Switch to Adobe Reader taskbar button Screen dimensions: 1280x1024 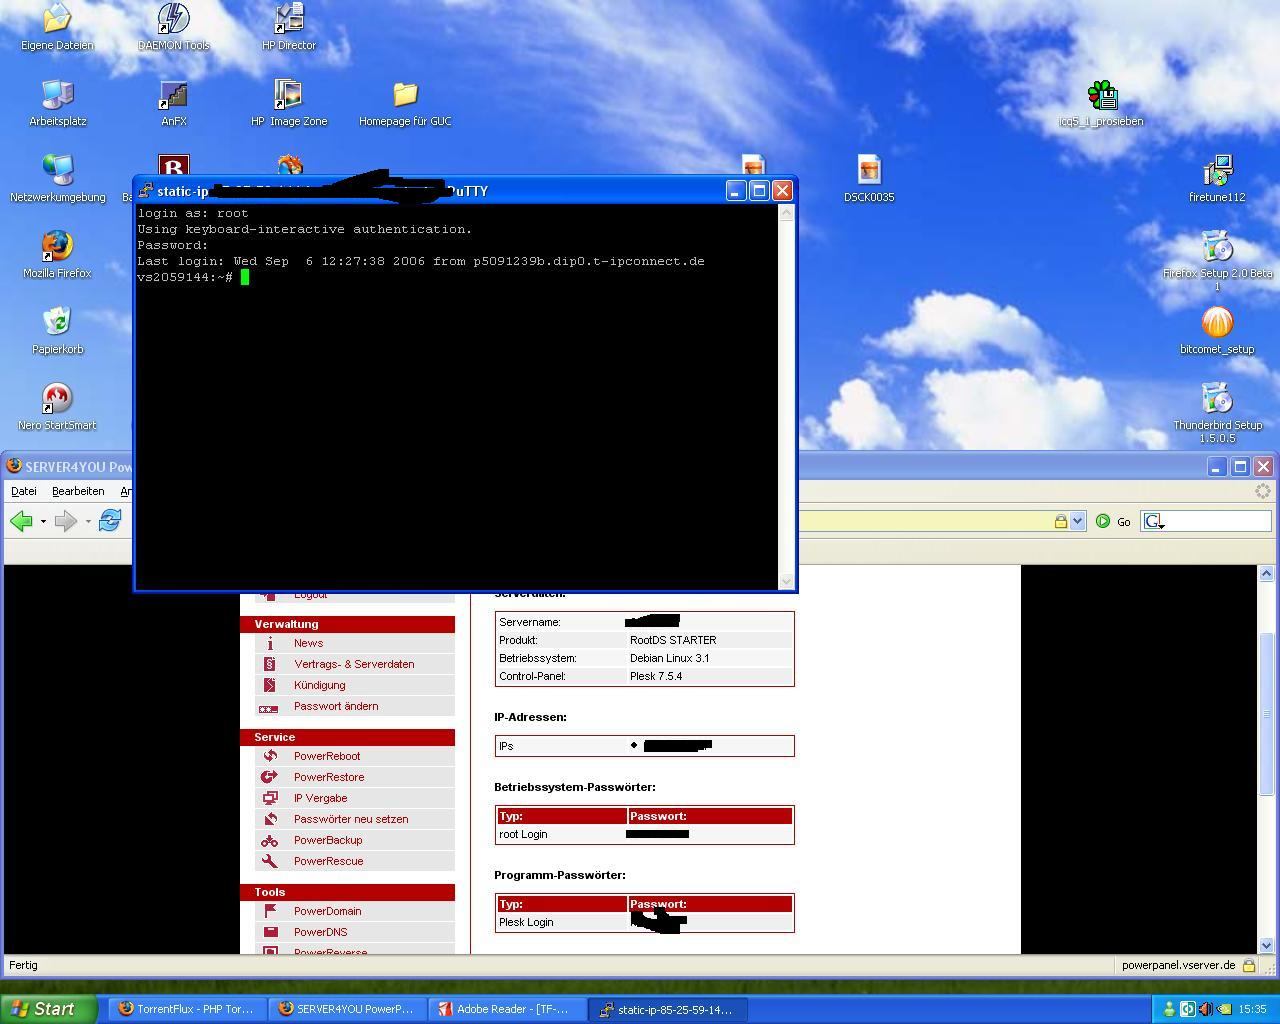pyautogui.click(x=507, y=1009)
